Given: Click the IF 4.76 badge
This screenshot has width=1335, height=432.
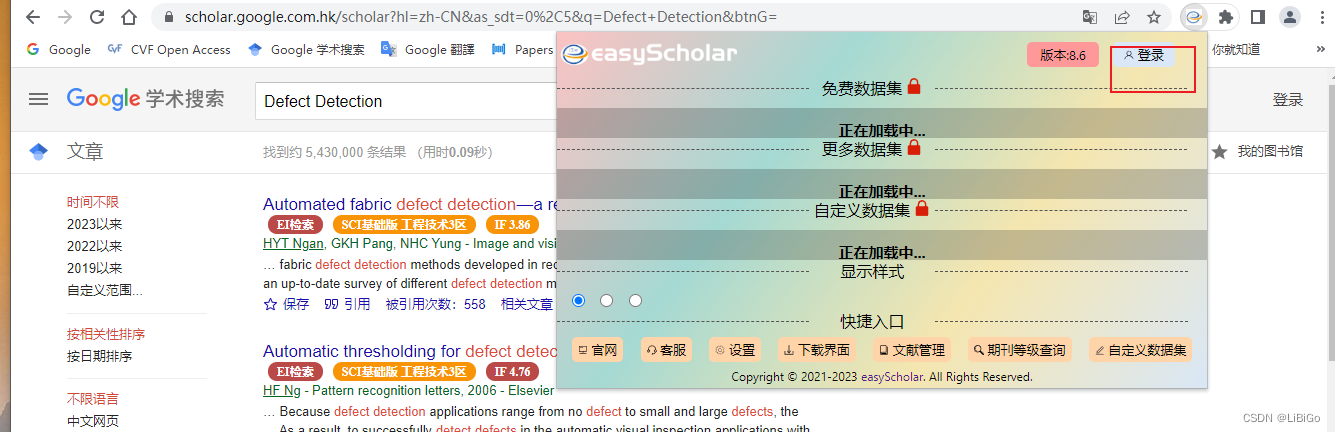Looking at the screenshot, I should click(x=511, y=372).
